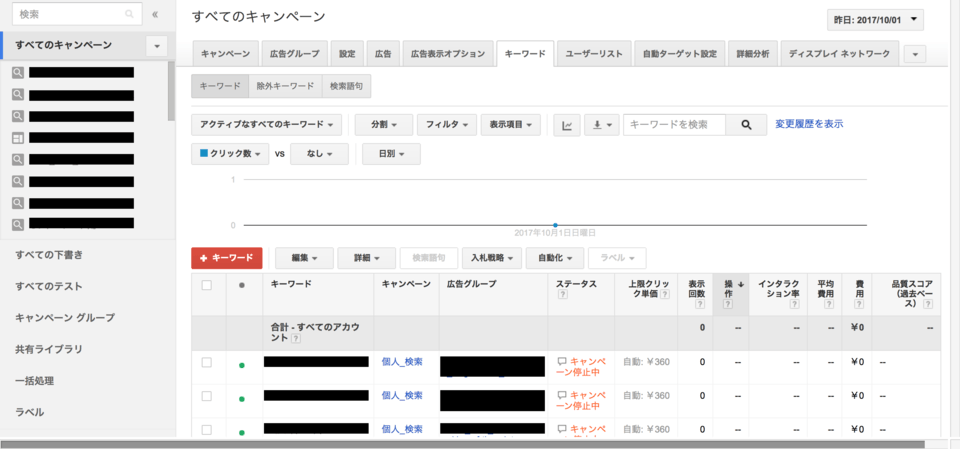This screenshot has height=449, width=960.
Task: Expand the フィルタ dropdown
Action: point(446,125)
